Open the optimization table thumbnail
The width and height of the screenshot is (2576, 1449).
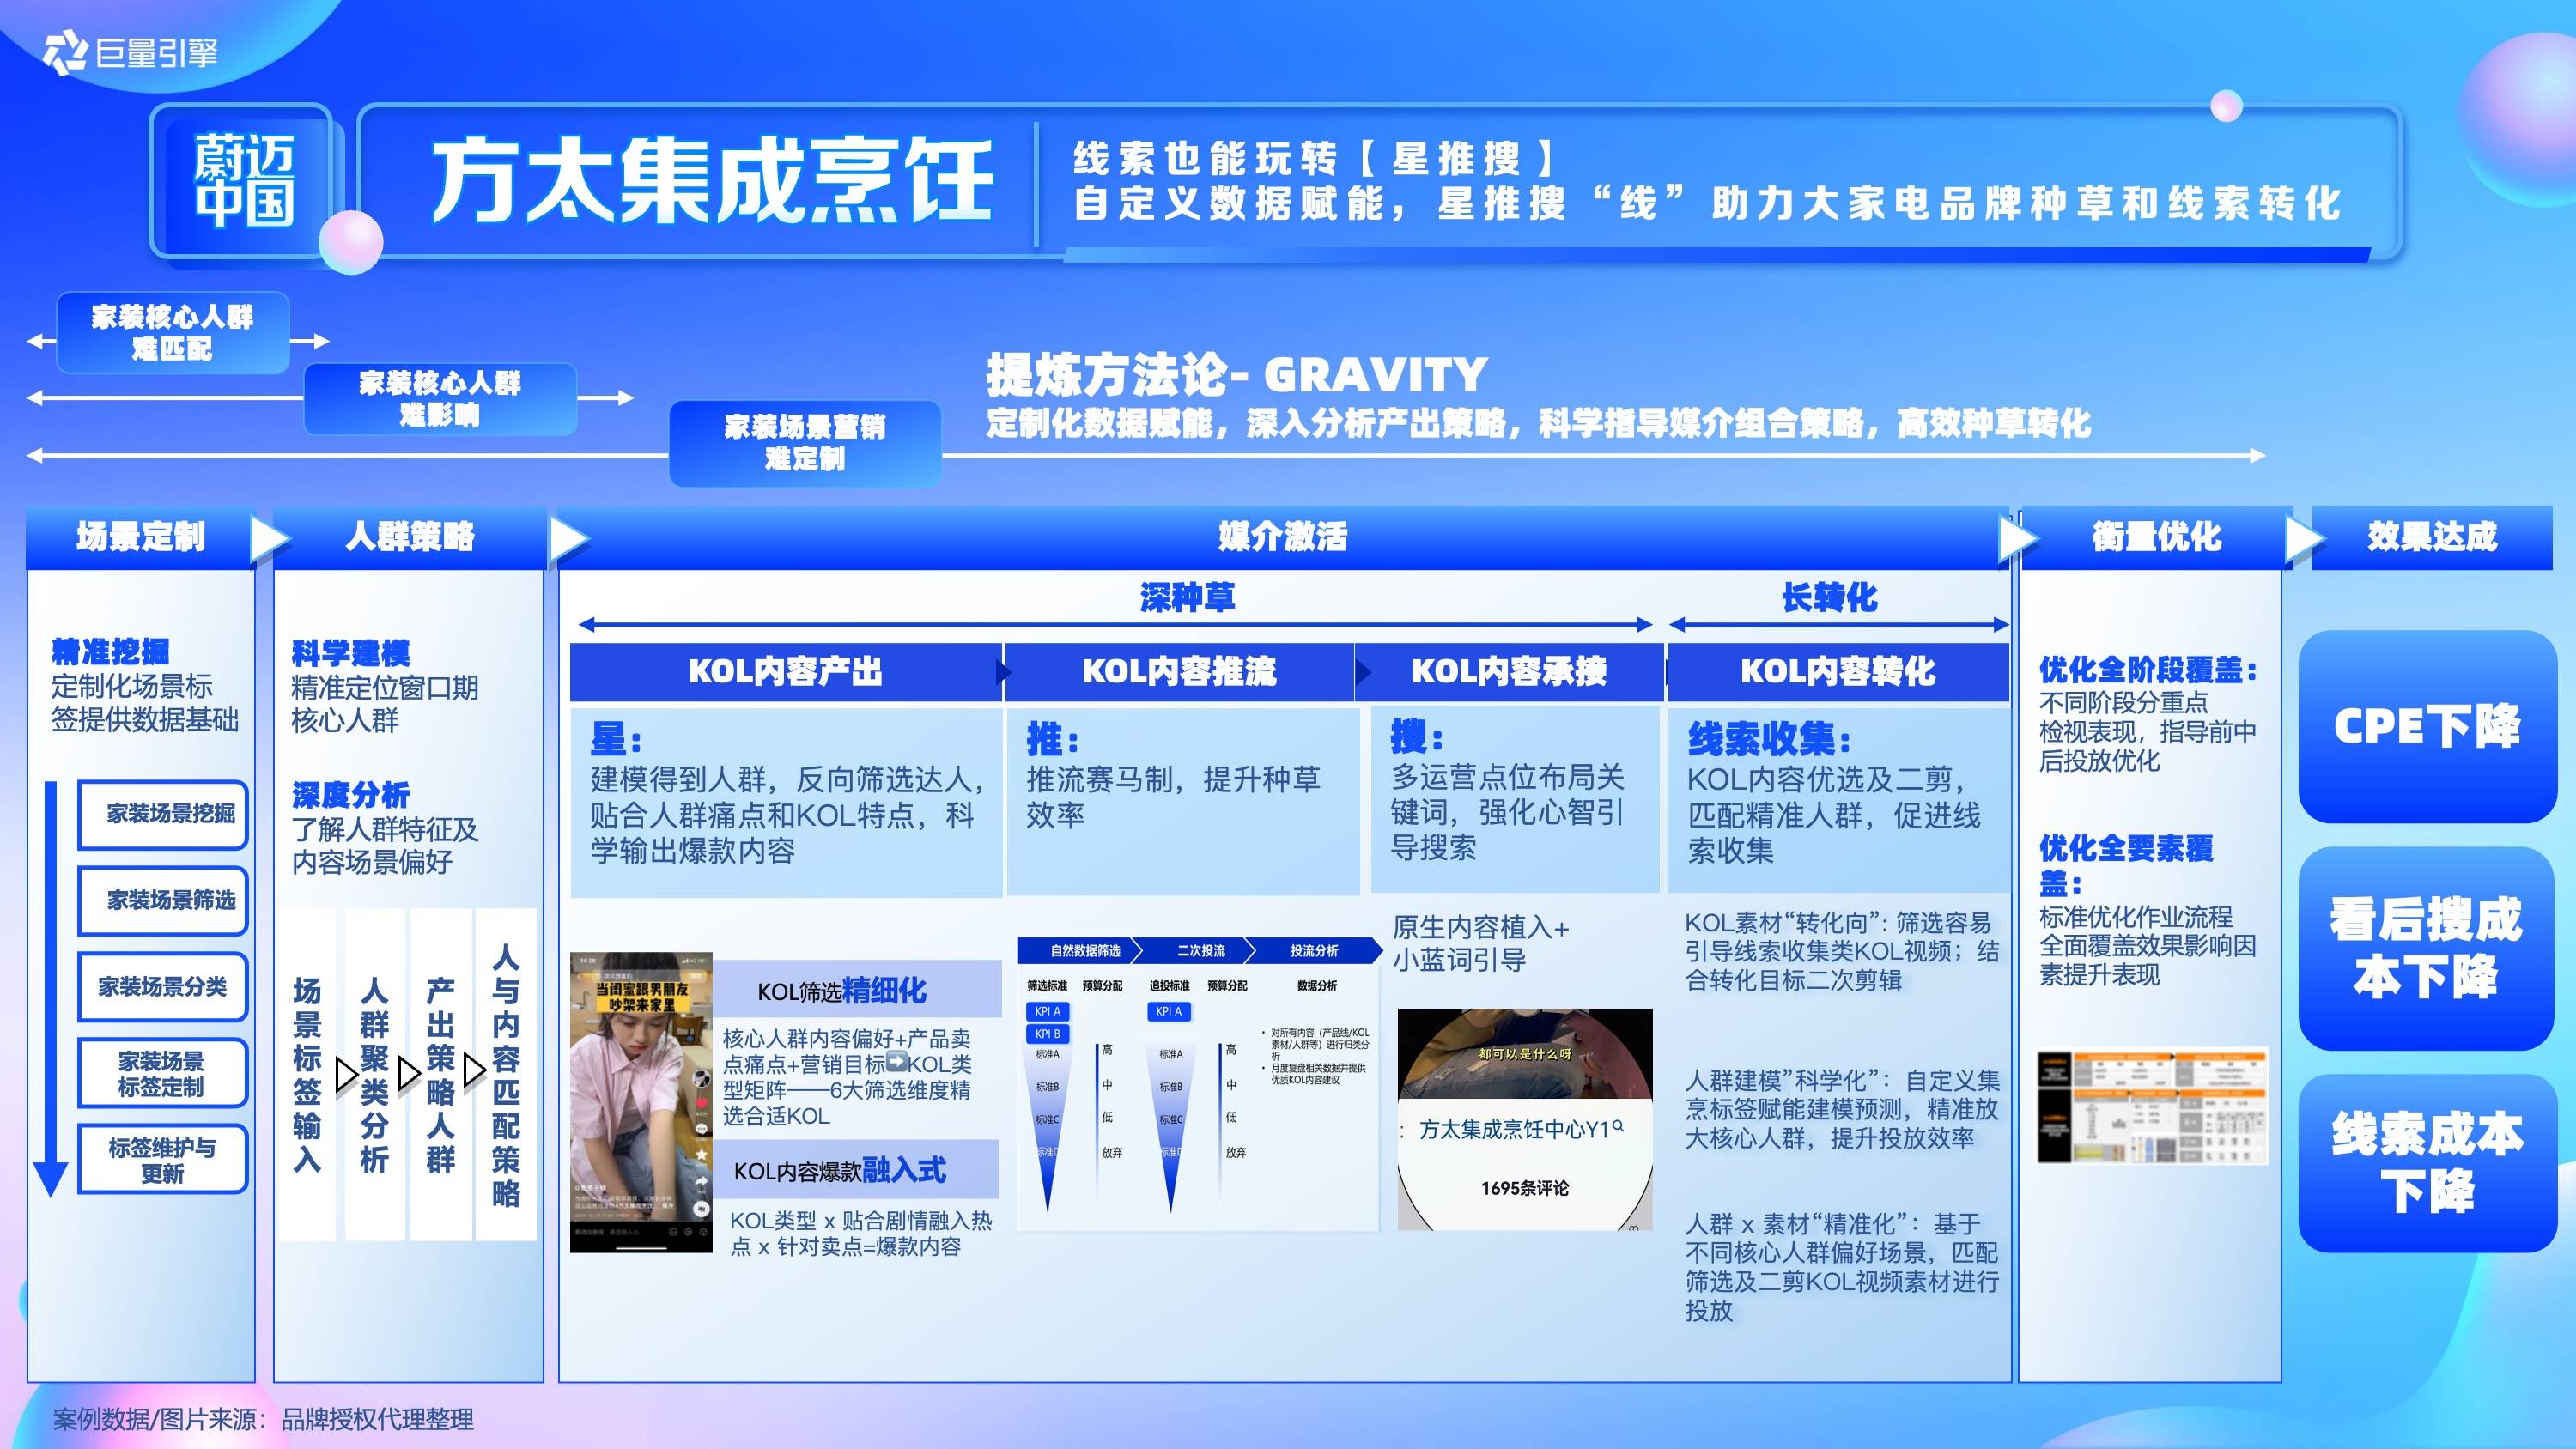(x=2153, y=1106)
